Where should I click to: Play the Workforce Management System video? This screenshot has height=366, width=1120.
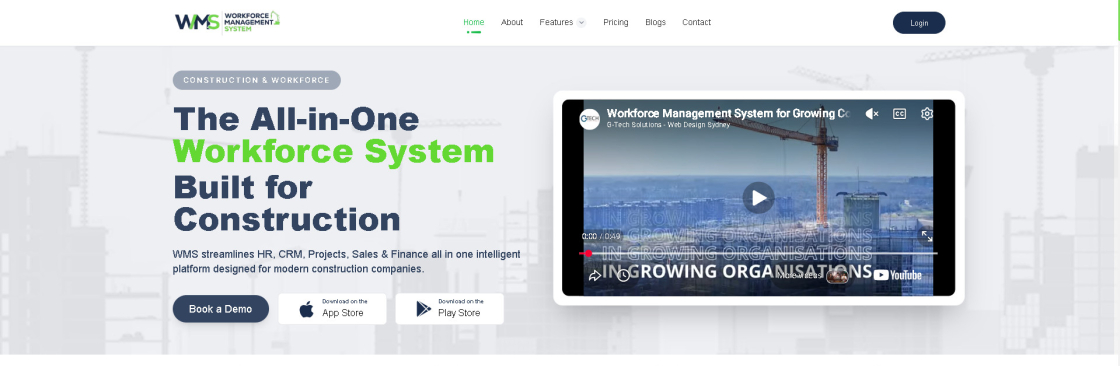tap(758, 198)
